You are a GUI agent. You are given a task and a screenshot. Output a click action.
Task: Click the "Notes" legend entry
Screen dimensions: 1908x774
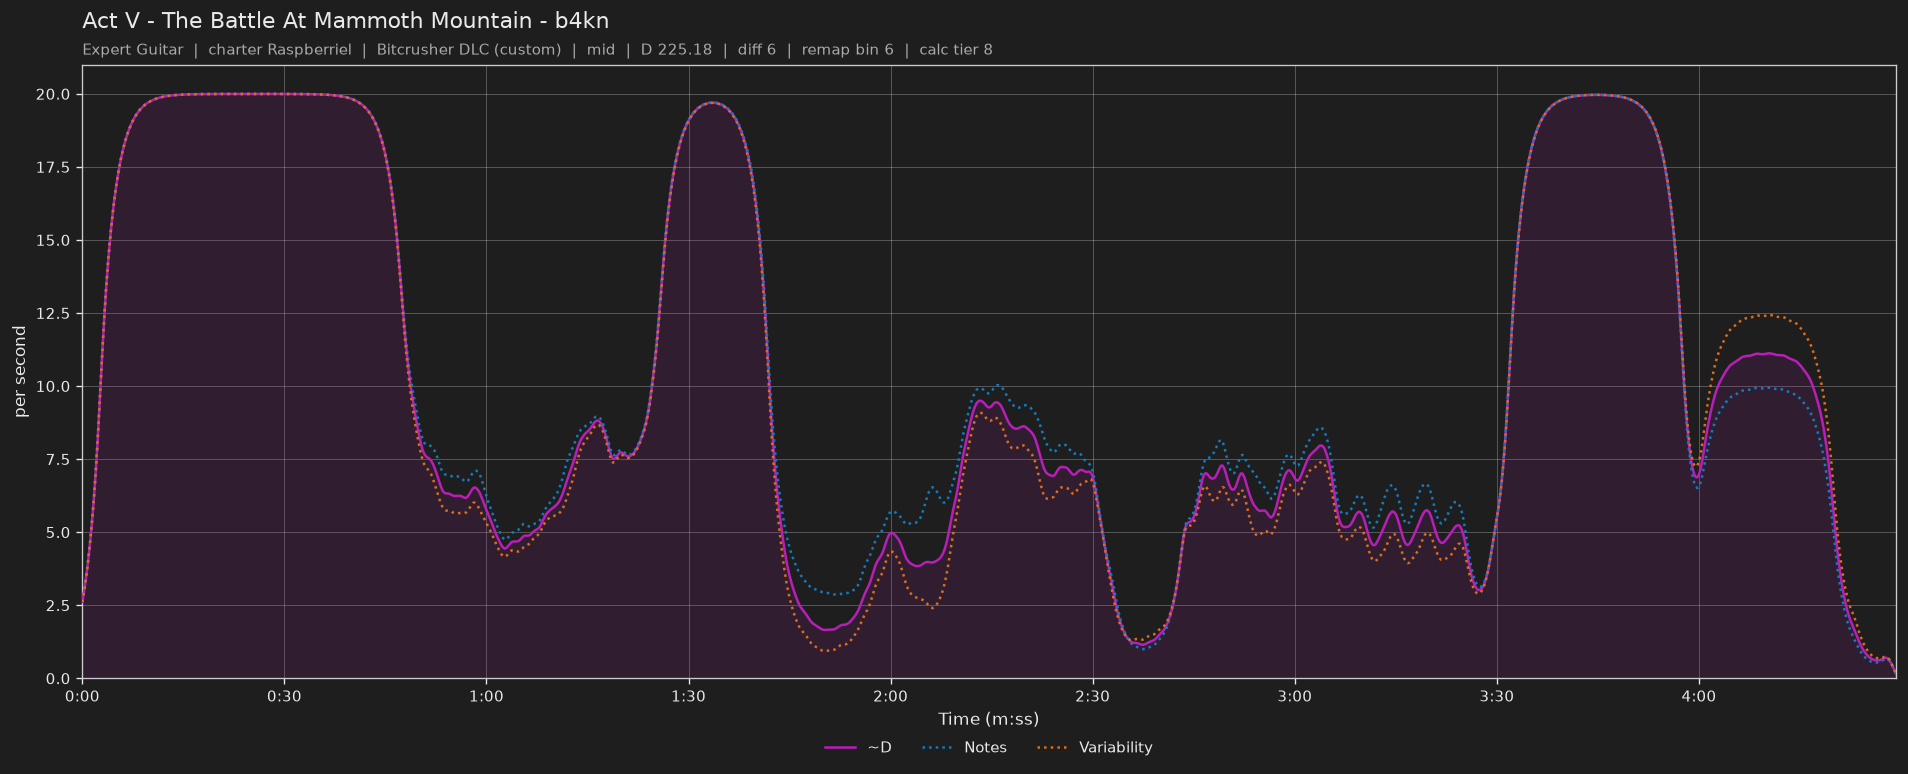(985, 747)
